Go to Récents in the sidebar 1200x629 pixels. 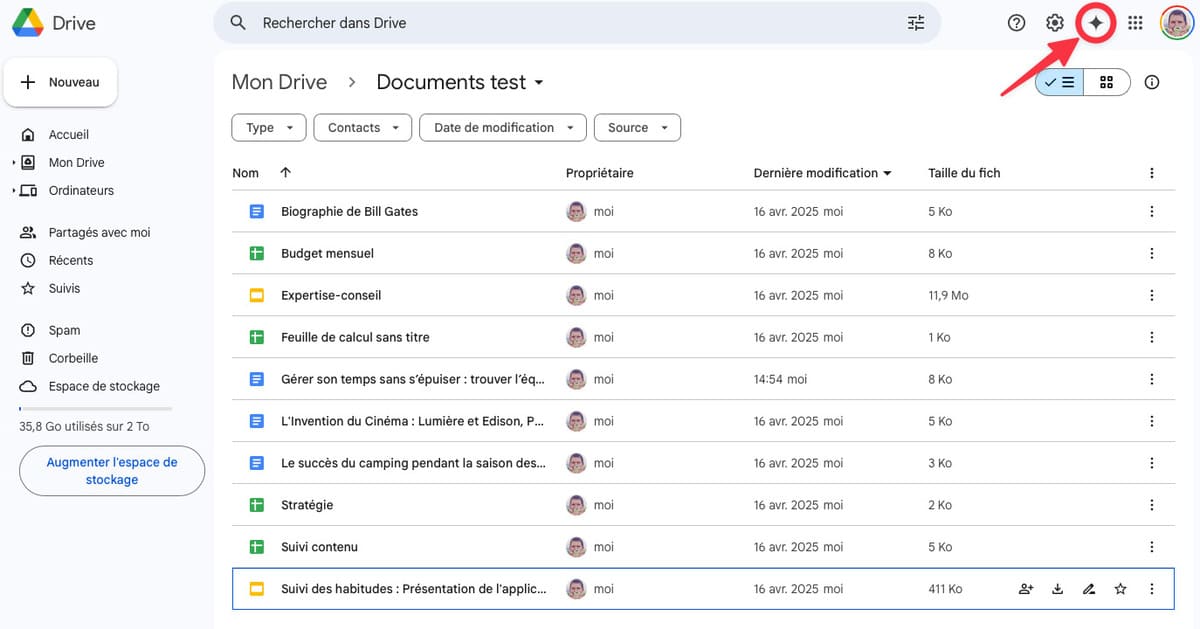(x=70, y=260)
